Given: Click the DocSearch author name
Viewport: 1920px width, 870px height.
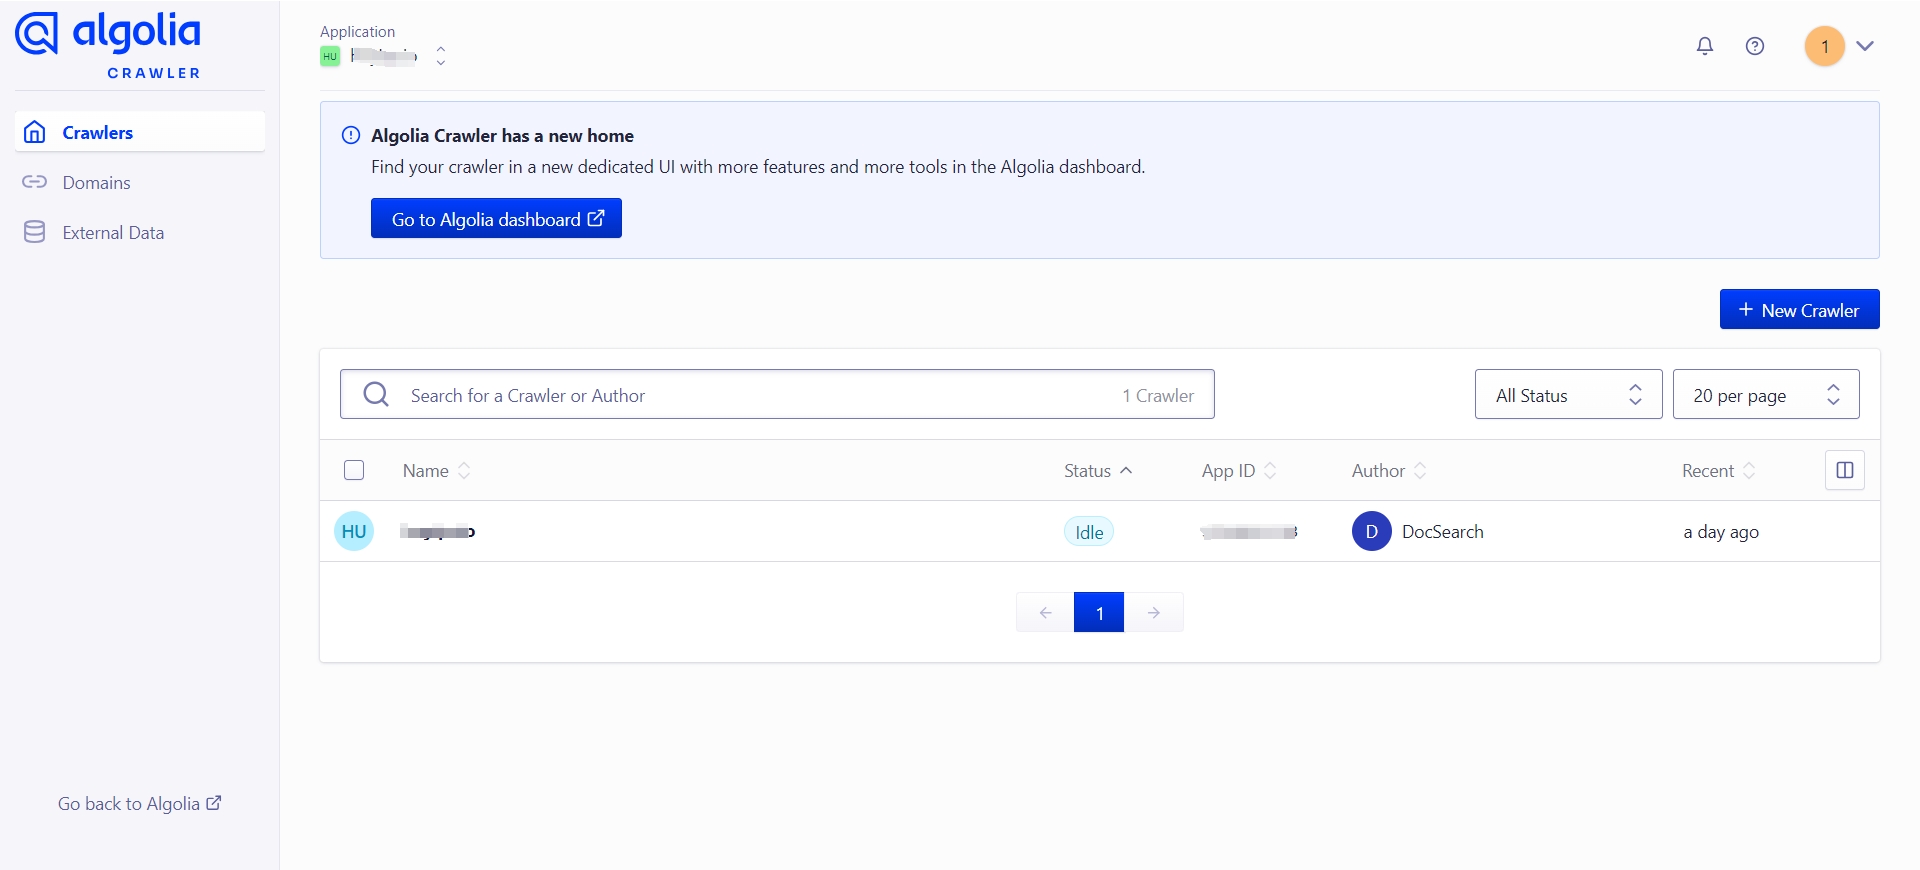Looking at the screenshot, I should pyautogui.click(x=1443, y=532).
